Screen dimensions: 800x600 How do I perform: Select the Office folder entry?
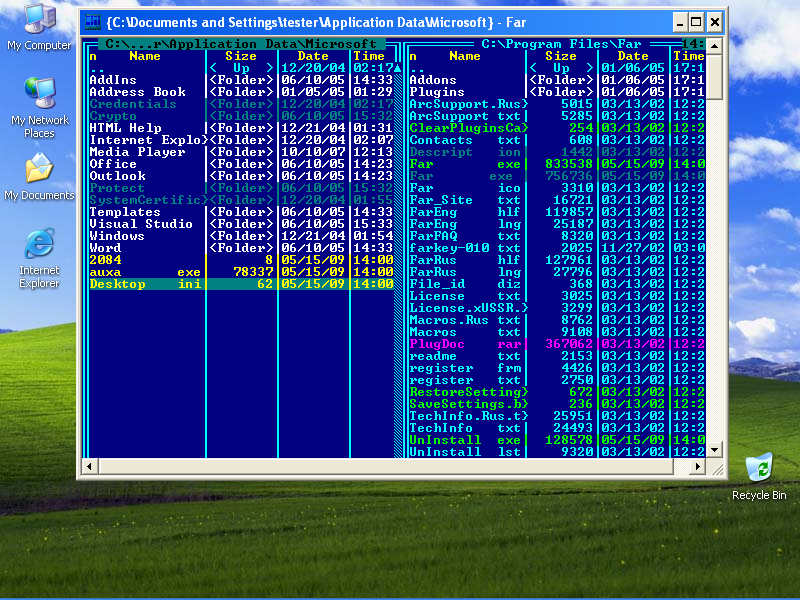pyautogui.click(x=241, y=164)
